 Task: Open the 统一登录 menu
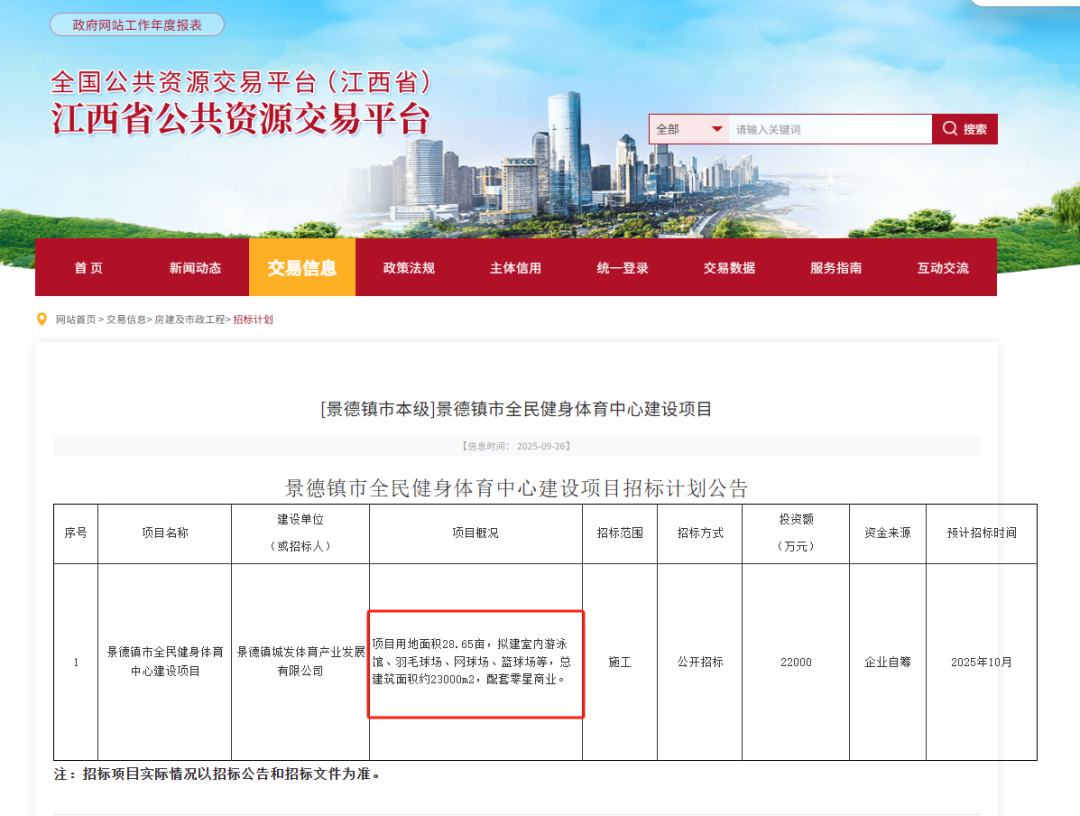pyautogui.click(x=621, y=267)
